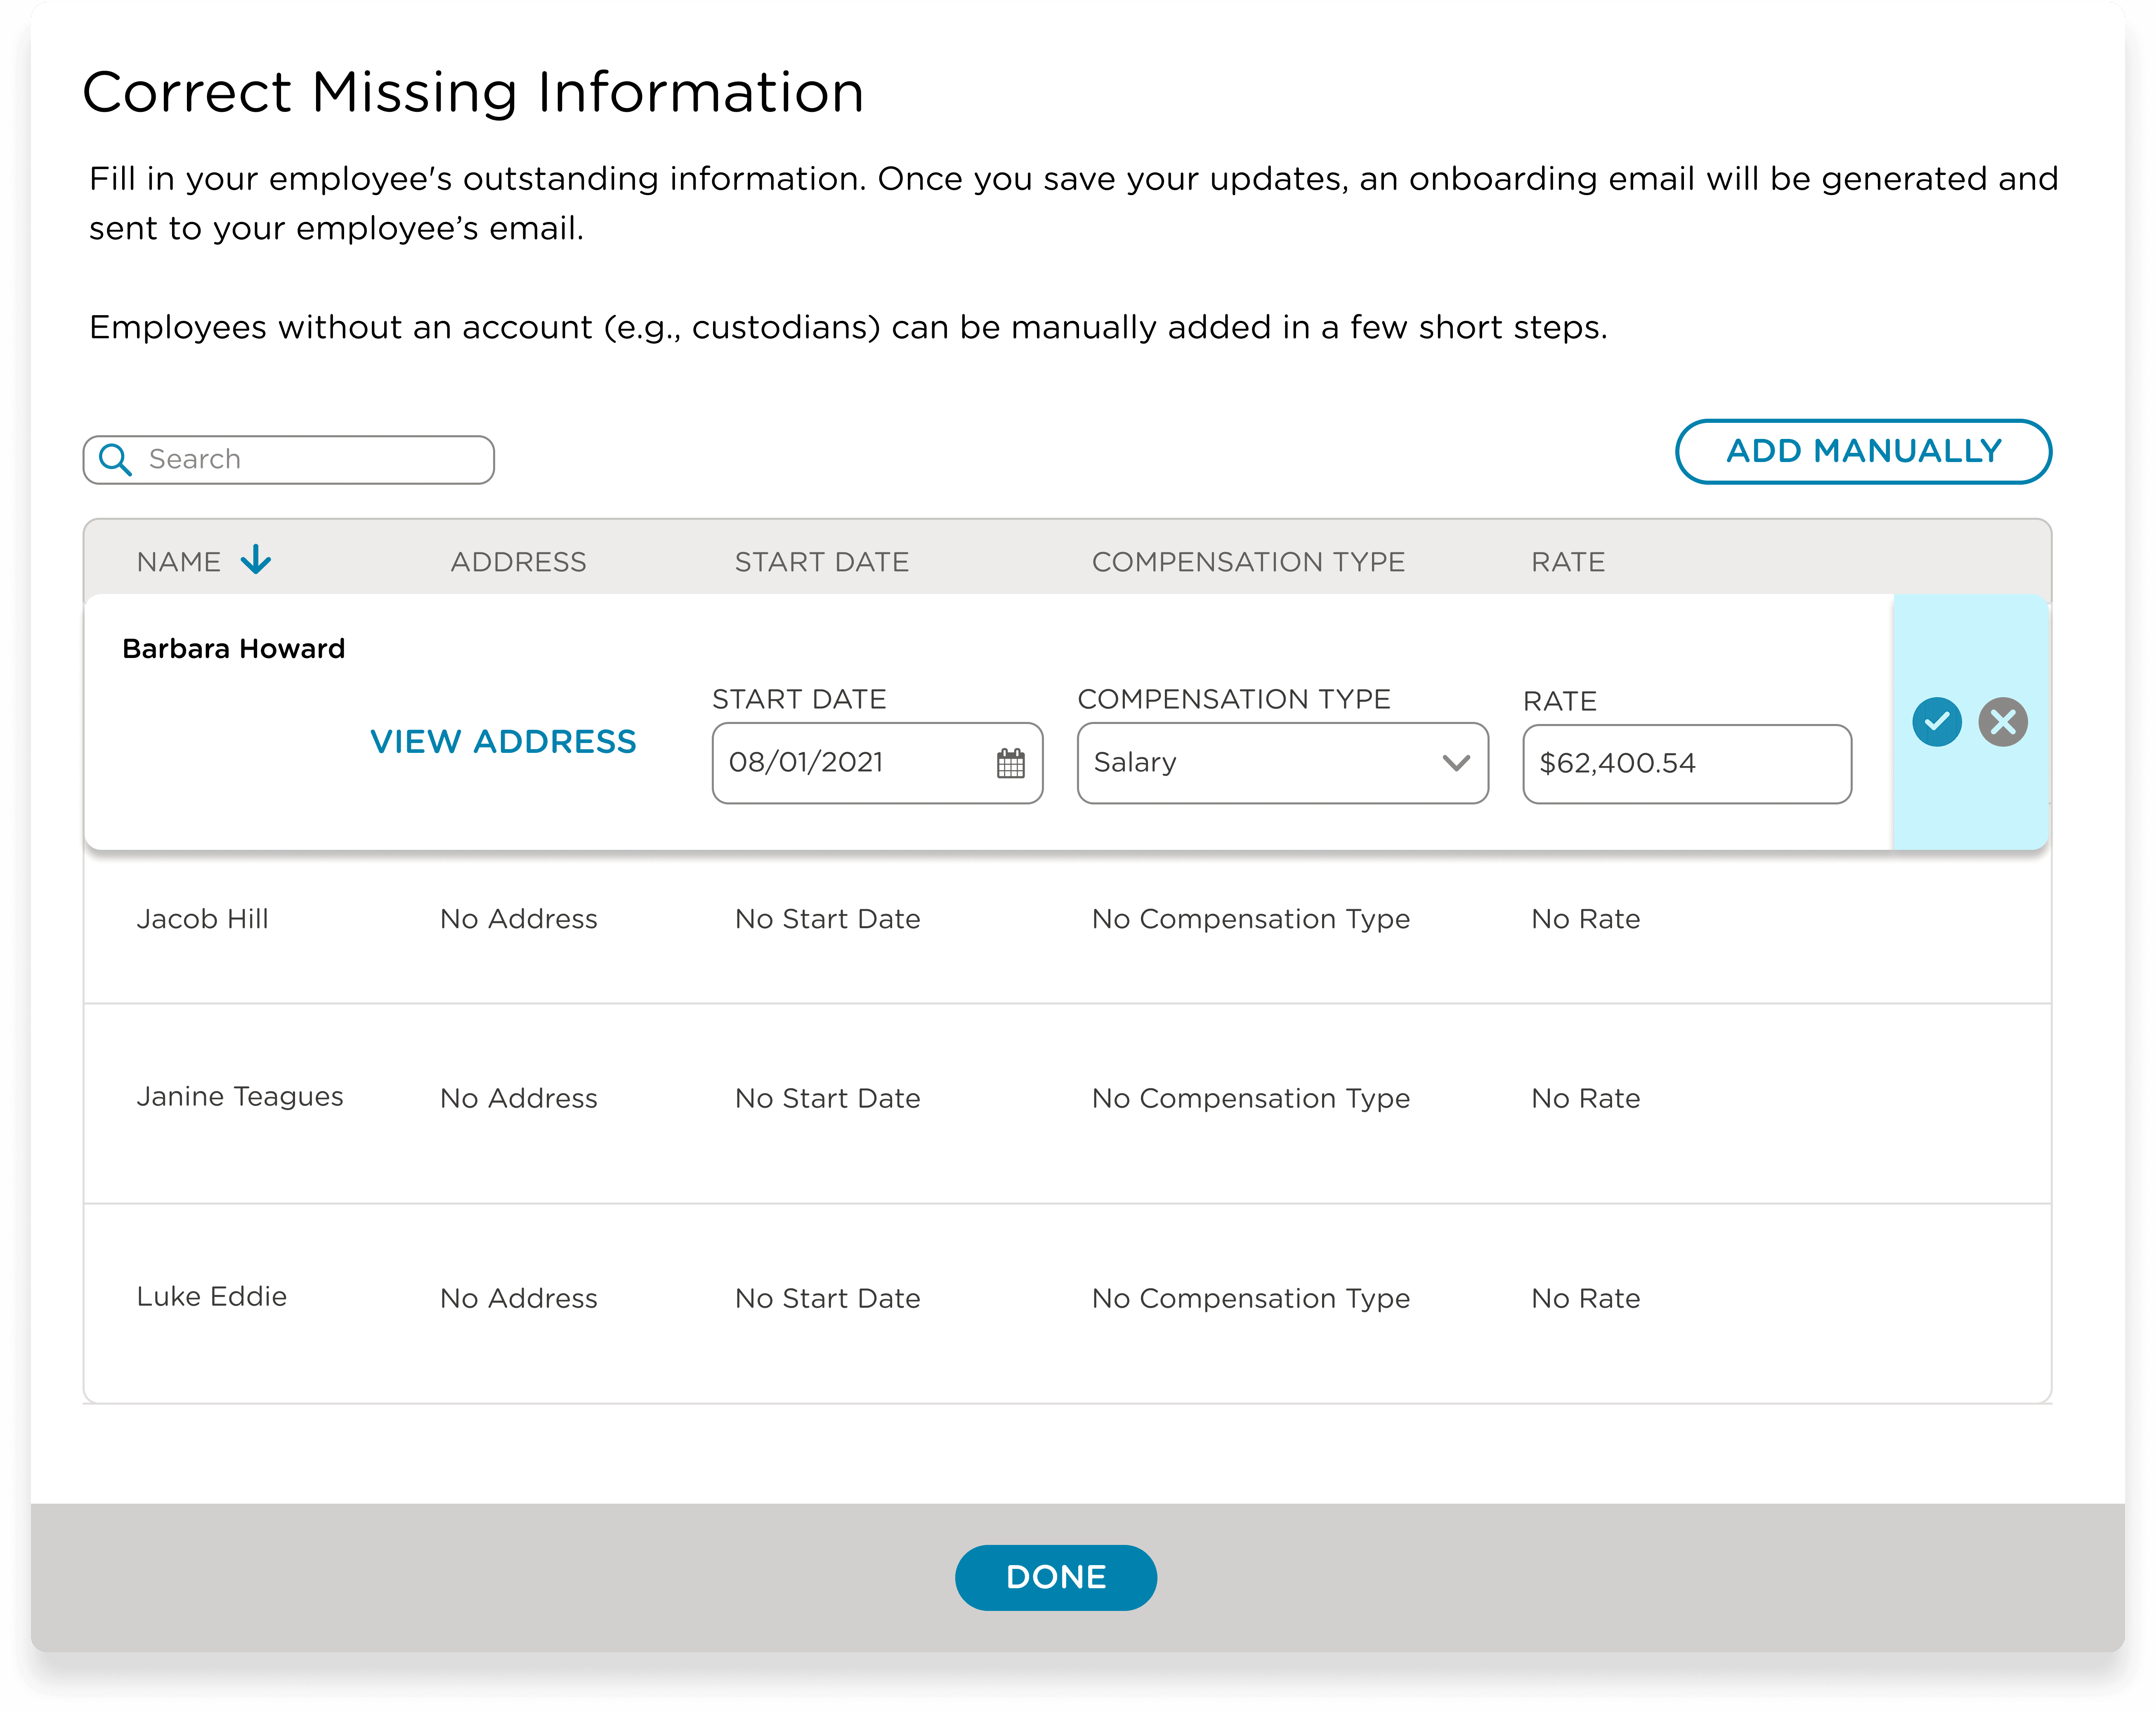This screenshot has width=2156, height=1712.
Task: Click Jacob Hill's No Rate cell
Action: click(1585, 919)
